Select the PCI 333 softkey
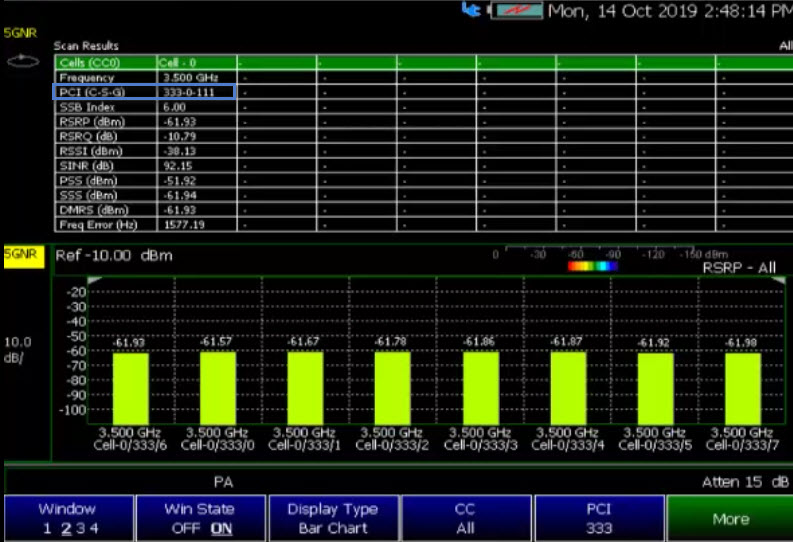Screen dimensions: 793x542 [599, 518]
